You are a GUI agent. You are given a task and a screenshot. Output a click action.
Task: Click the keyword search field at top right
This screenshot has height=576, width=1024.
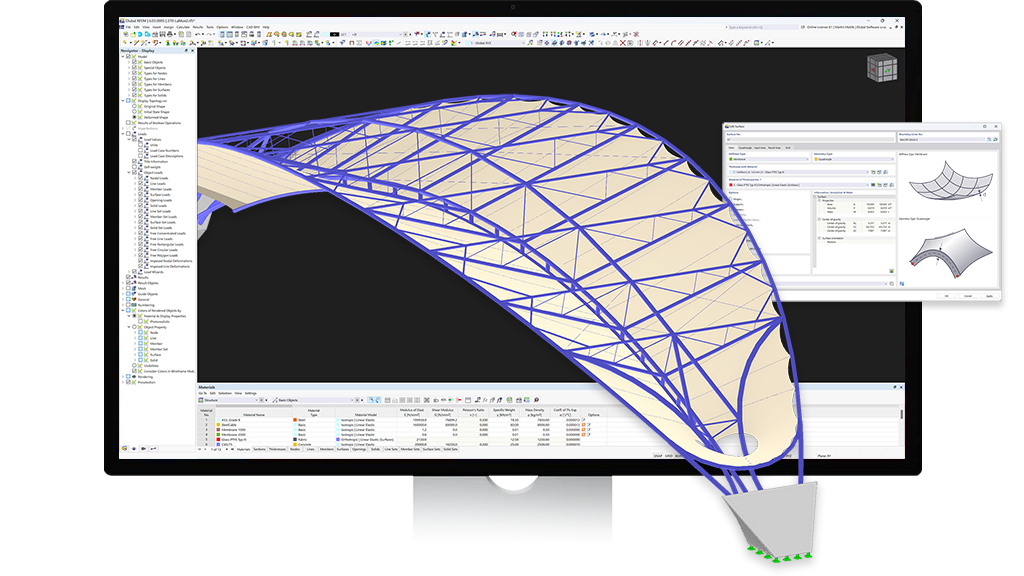(761, 27)
